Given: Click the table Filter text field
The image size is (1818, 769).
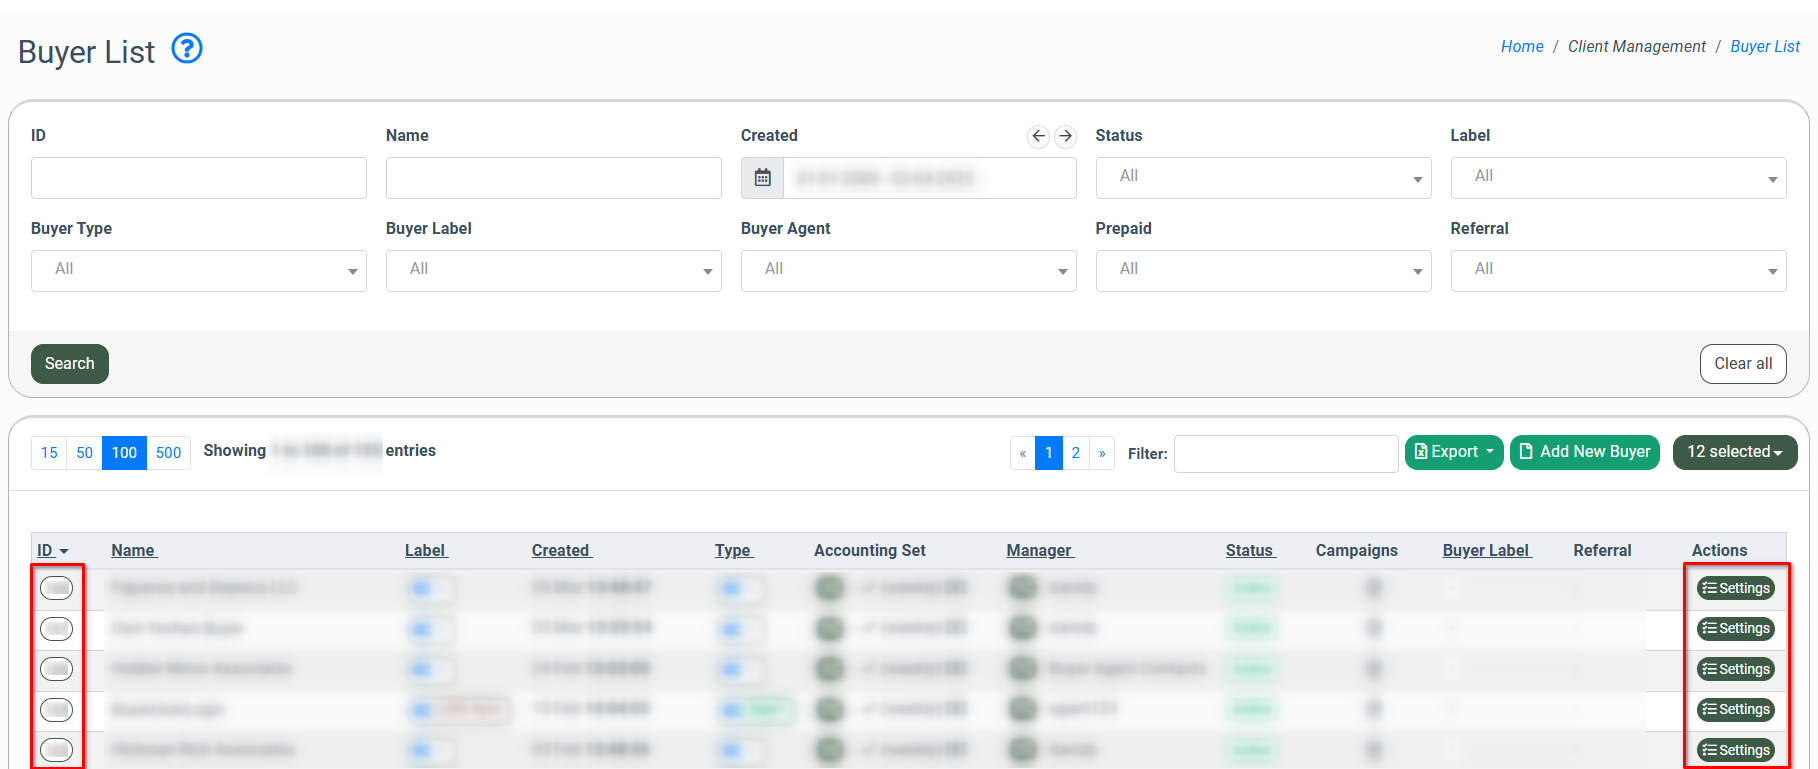Looking at the screenshot, I should 1285,454.
